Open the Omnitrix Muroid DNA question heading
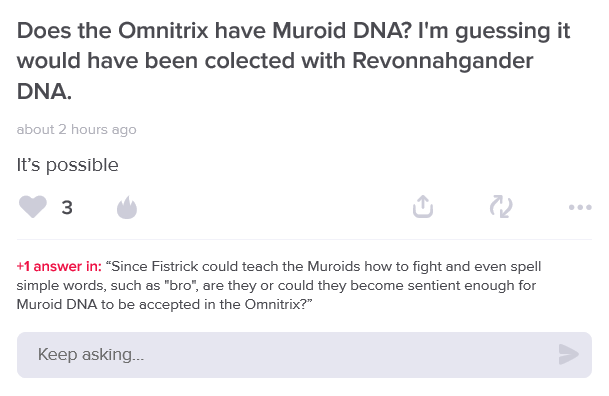The width and height of the screenshot is (609, 396). click(293, 61)
